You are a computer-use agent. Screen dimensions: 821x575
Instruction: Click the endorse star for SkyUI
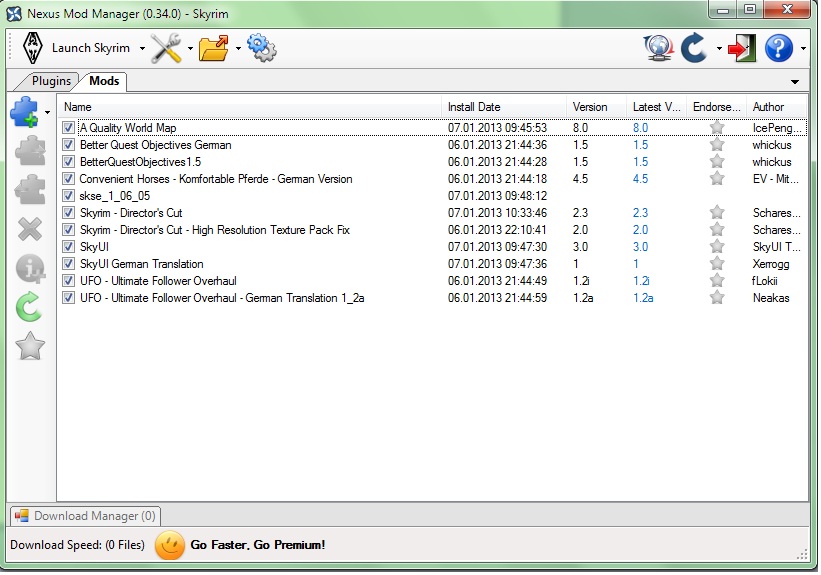point(716,247)
